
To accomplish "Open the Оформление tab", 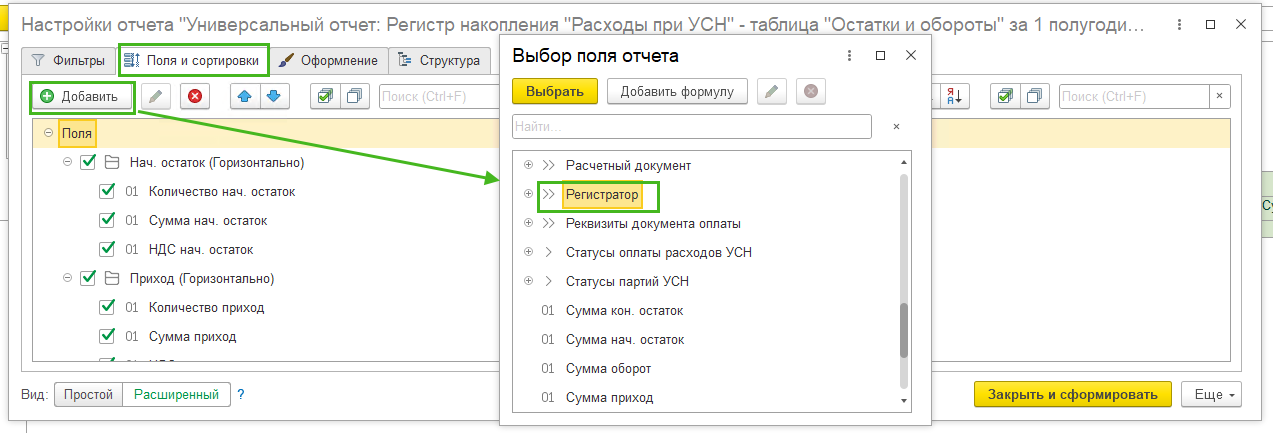I will (330, 61).
